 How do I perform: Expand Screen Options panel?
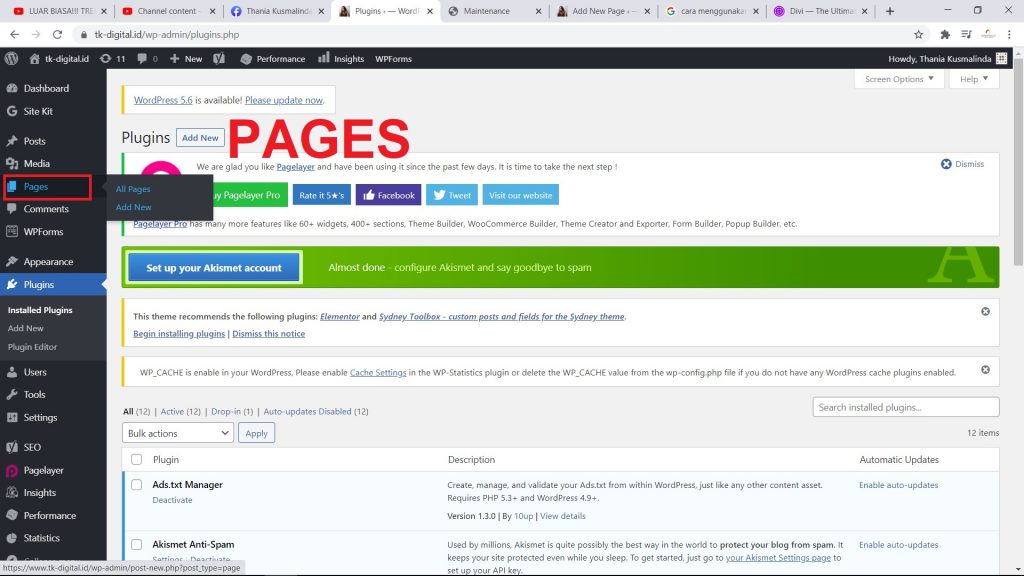(x=899, y=79)
